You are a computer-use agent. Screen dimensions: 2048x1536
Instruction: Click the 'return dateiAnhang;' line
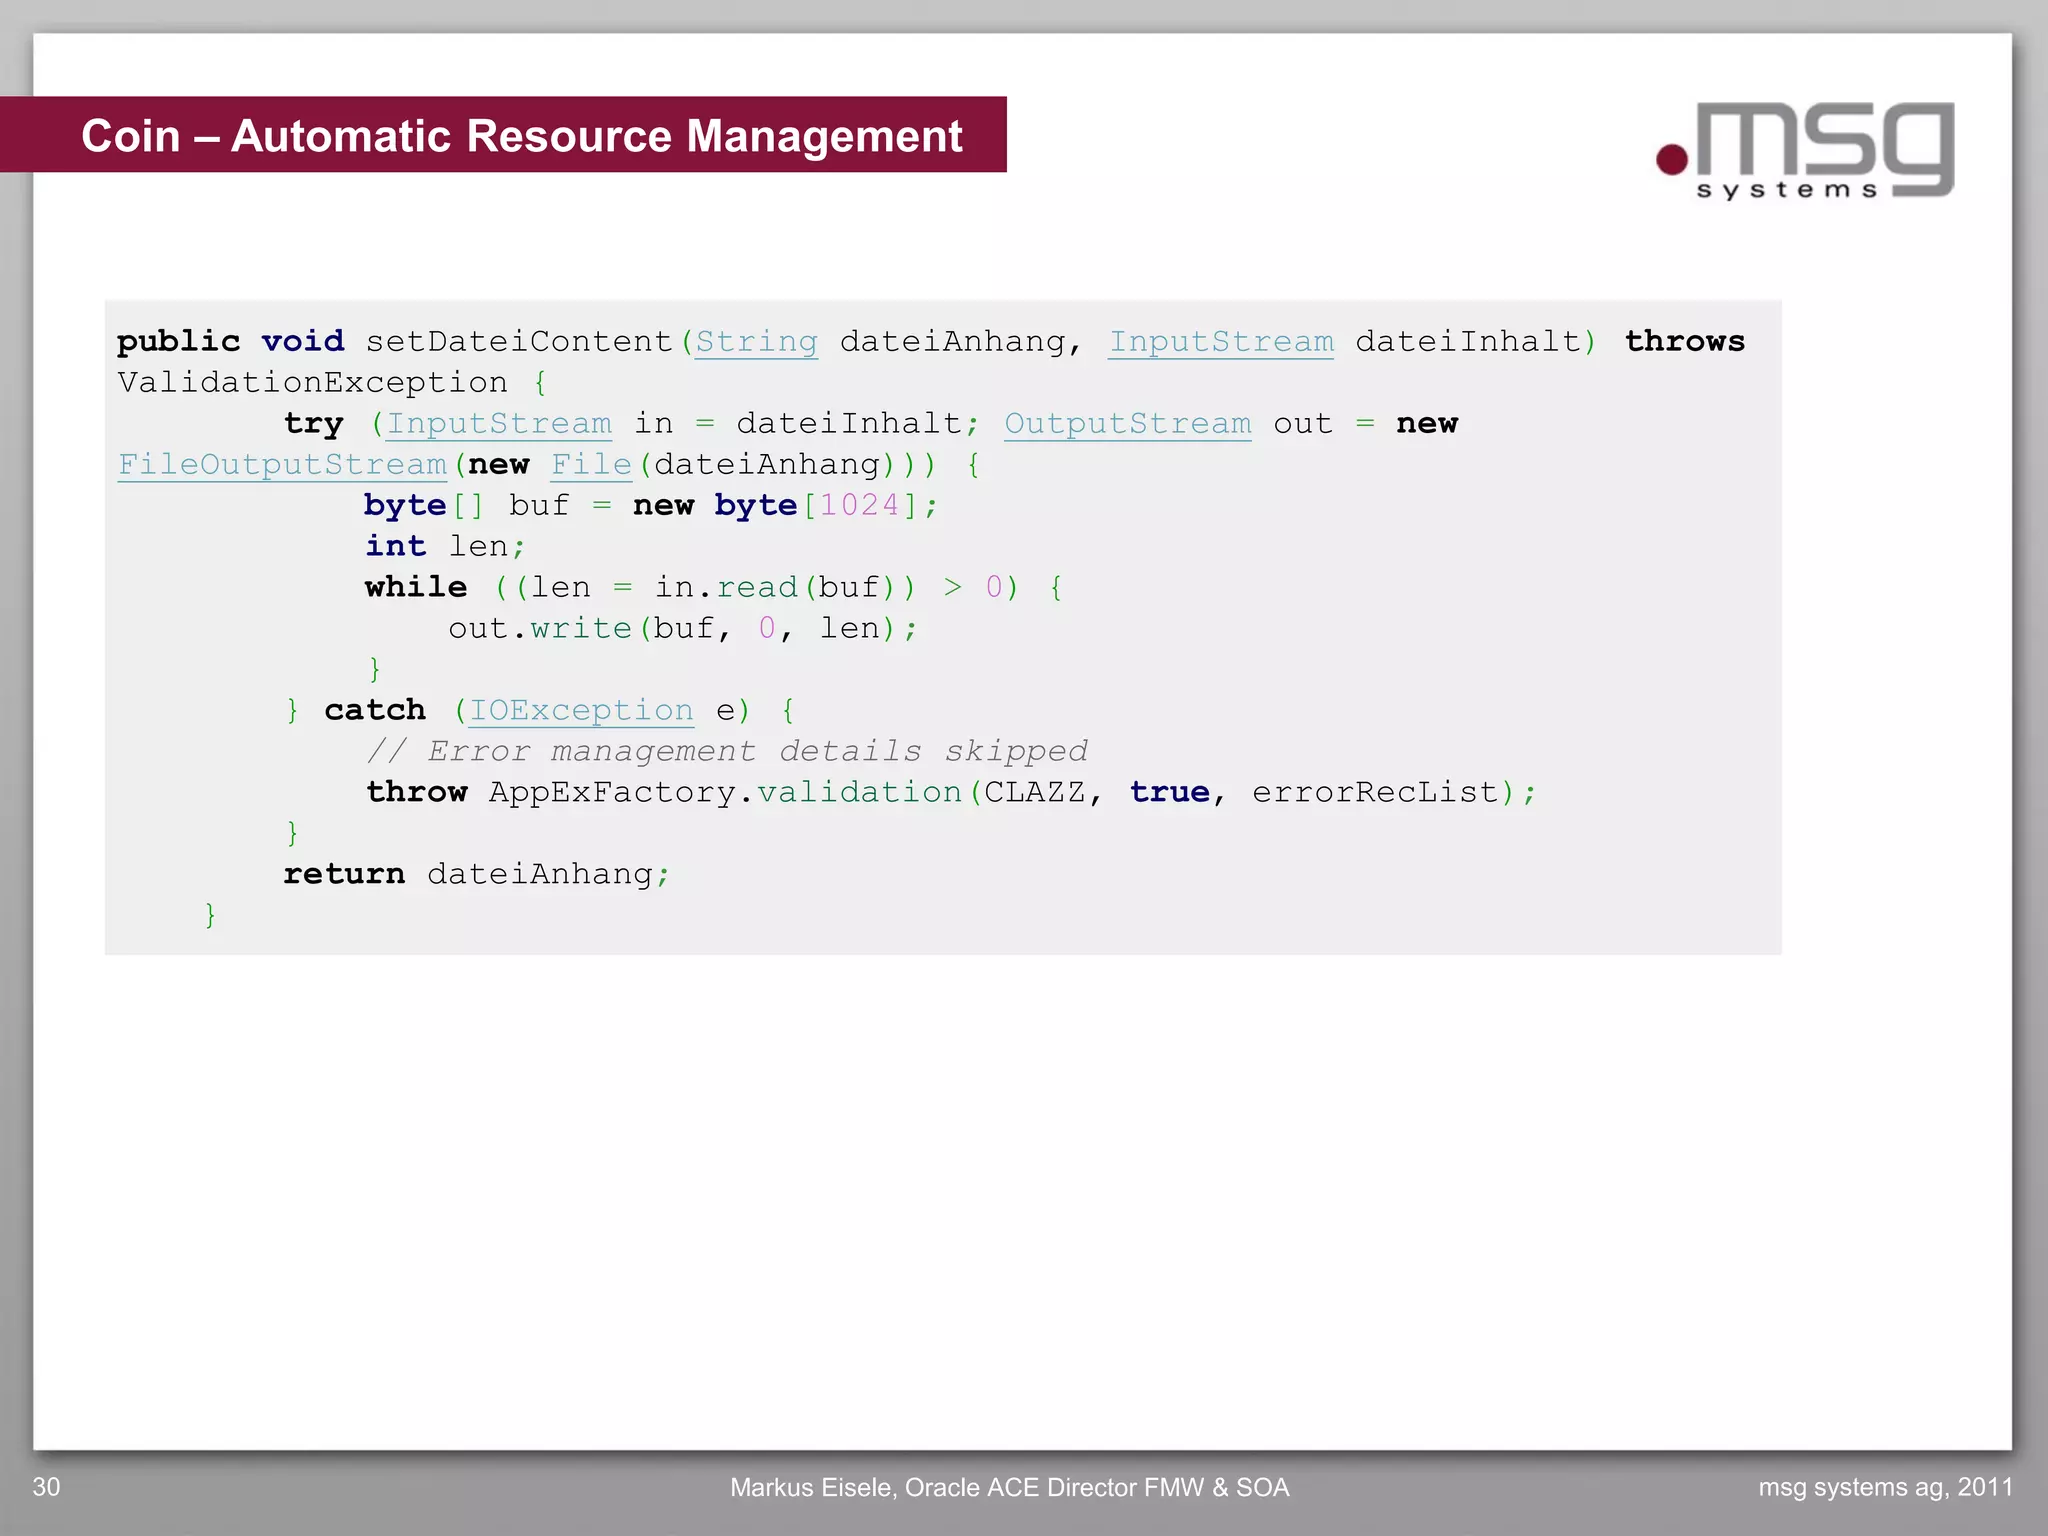[x=477, y=875]
